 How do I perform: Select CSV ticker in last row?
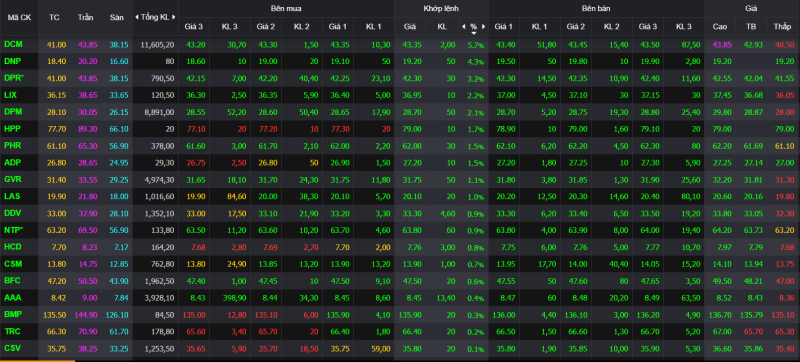[x=13, y=347]
